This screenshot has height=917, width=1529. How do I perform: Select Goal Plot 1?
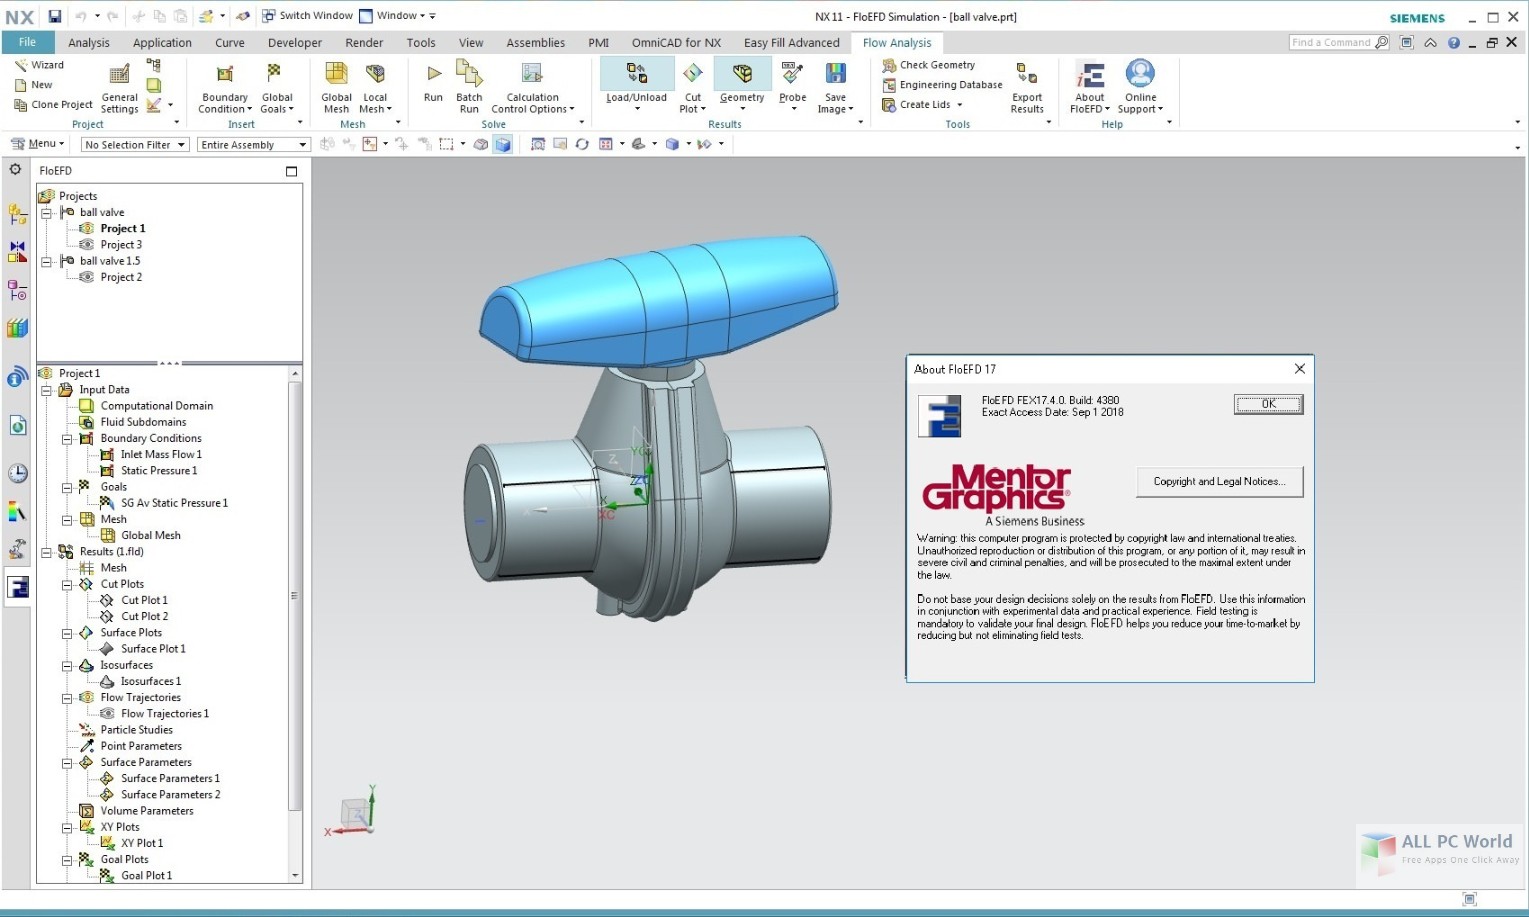146,876
